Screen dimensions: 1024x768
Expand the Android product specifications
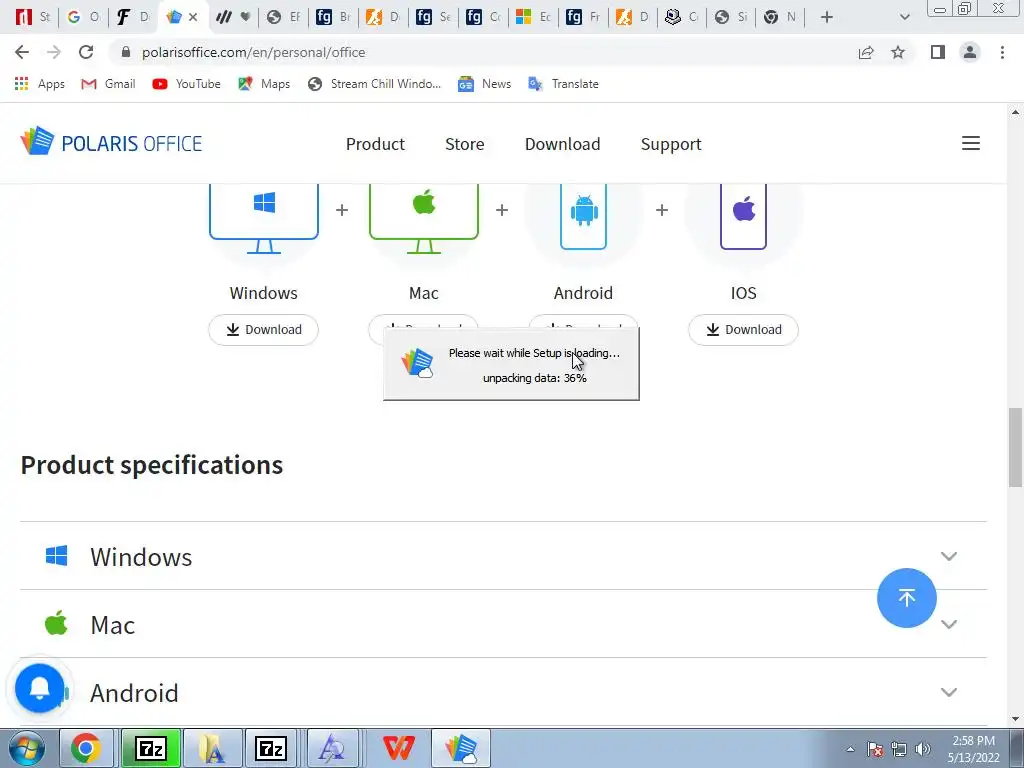503,692
